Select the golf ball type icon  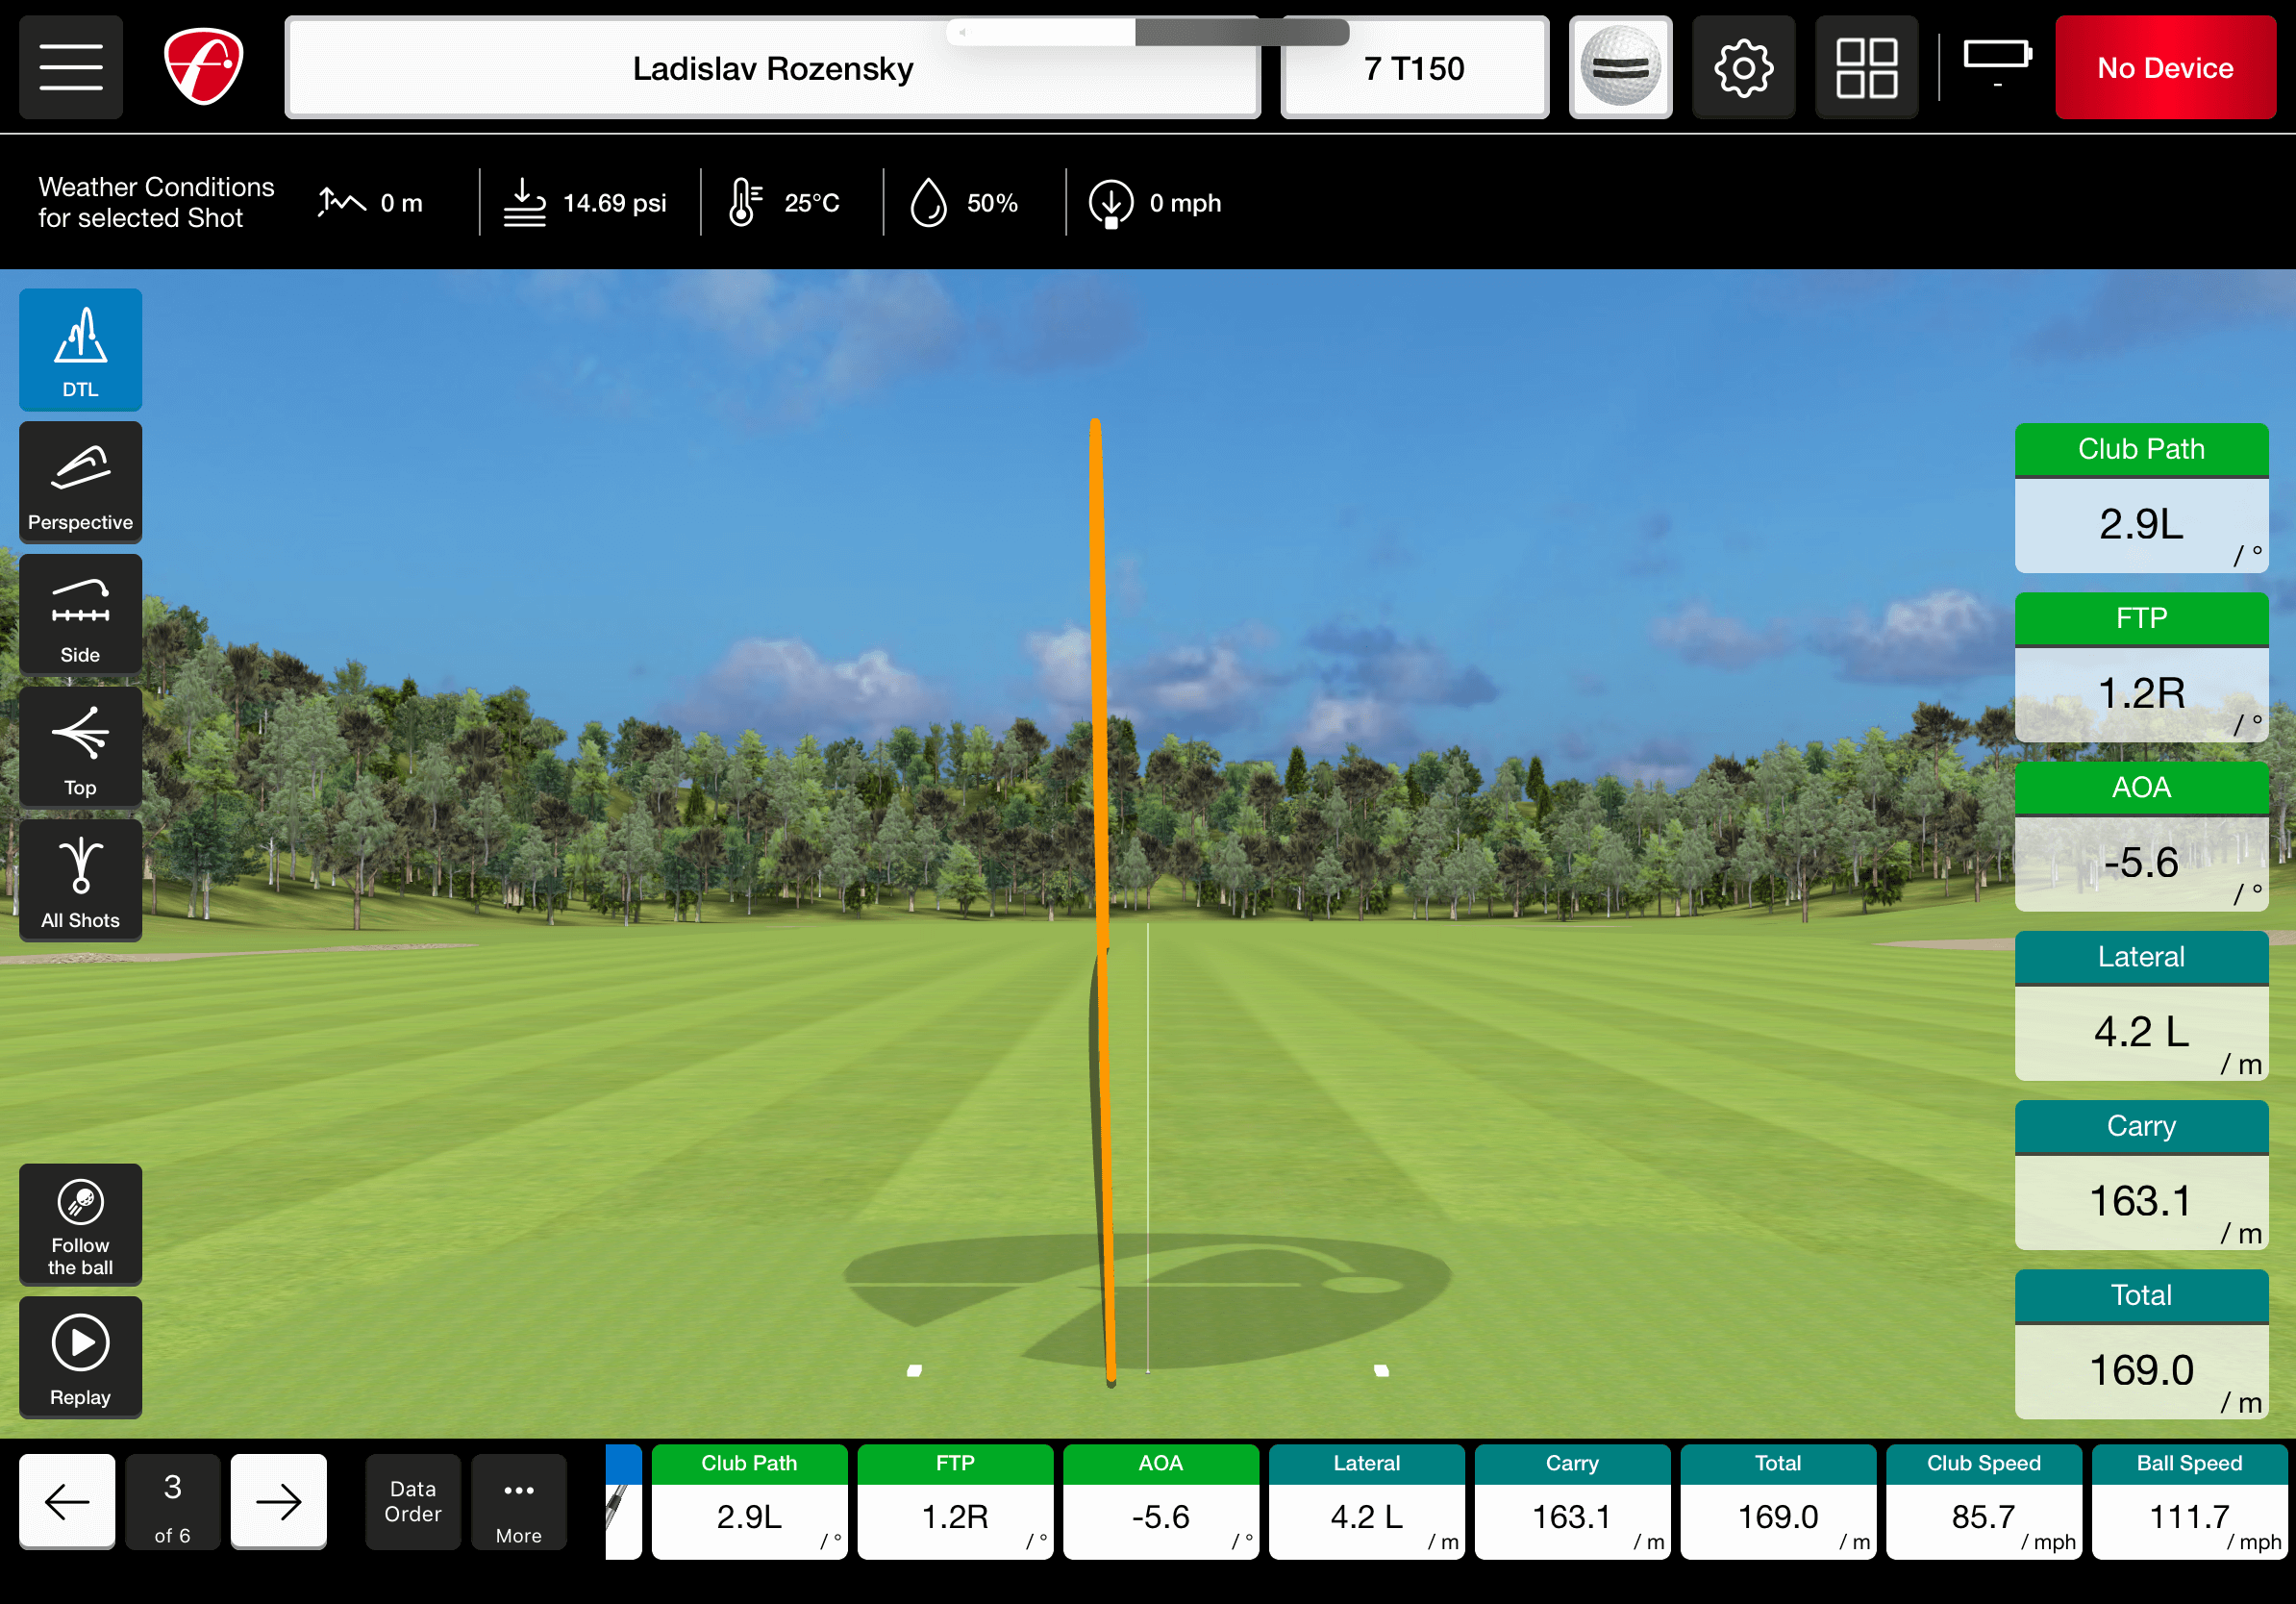coord(1620,67)
